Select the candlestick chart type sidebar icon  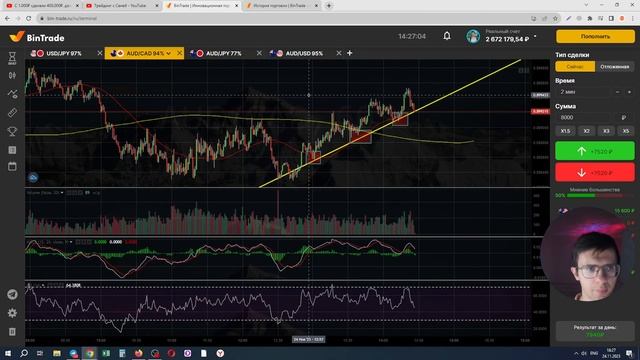tap(12, 76)
